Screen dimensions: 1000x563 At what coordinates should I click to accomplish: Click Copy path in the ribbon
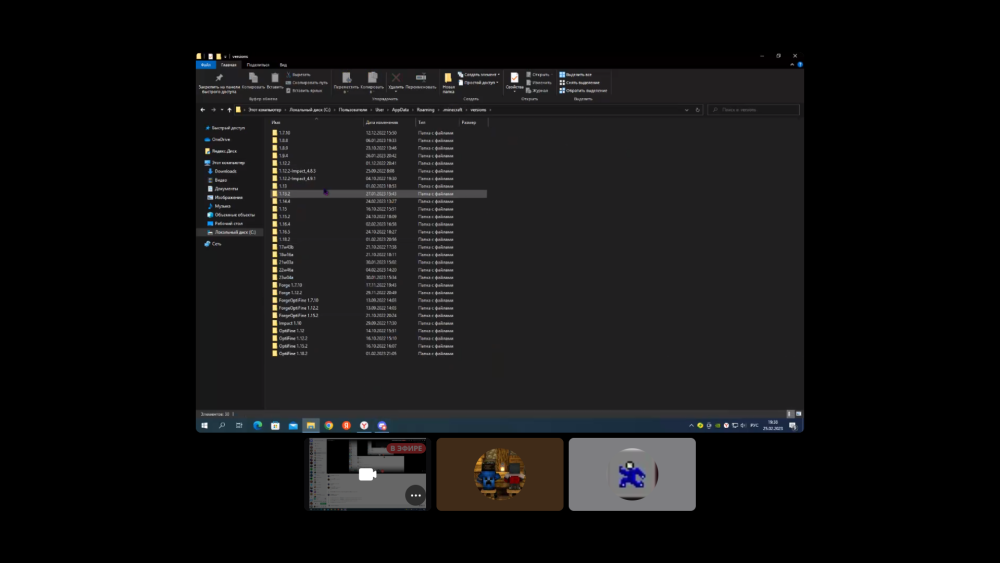307,82
